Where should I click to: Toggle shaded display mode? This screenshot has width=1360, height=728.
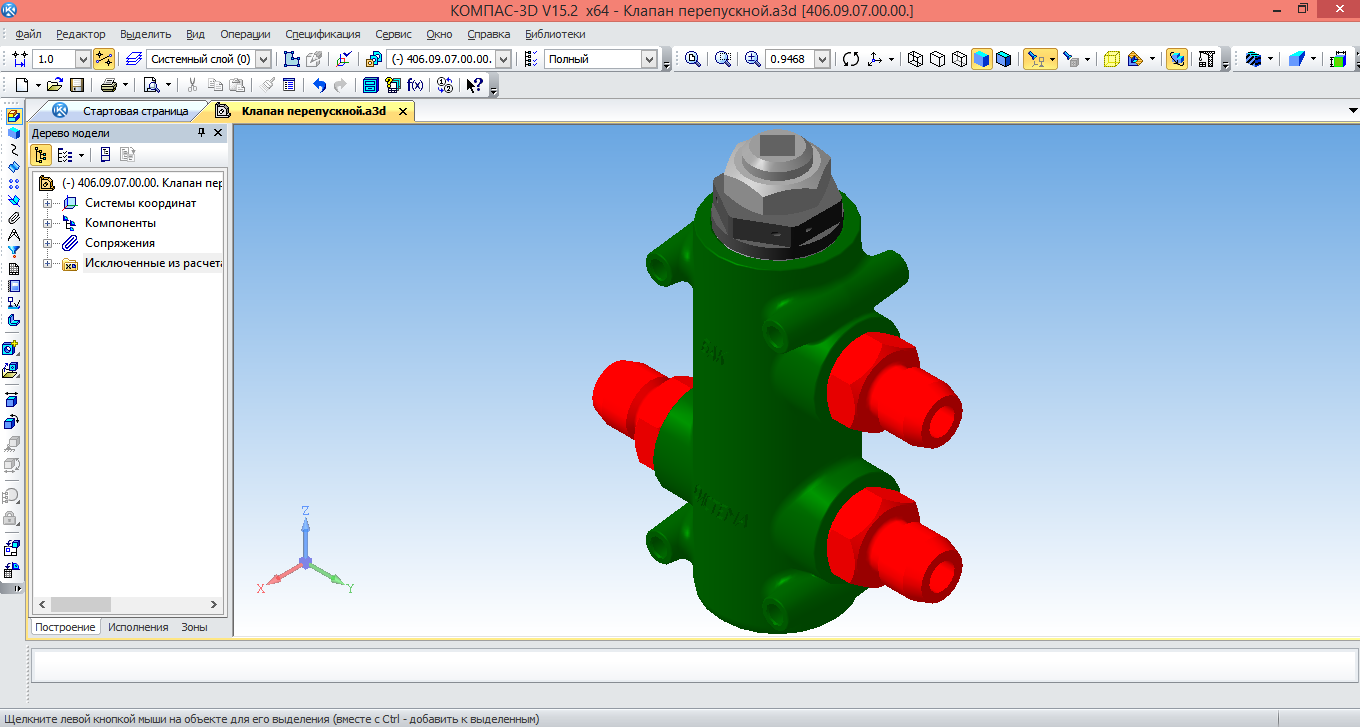(x=981, y=59)
